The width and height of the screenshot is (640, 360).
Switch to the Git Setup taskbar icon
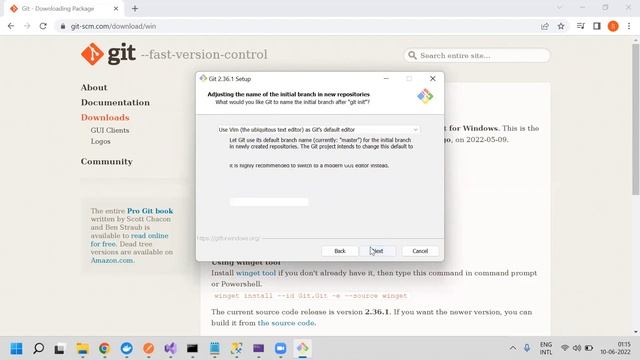pyautogui.click(x=302, y=349)
